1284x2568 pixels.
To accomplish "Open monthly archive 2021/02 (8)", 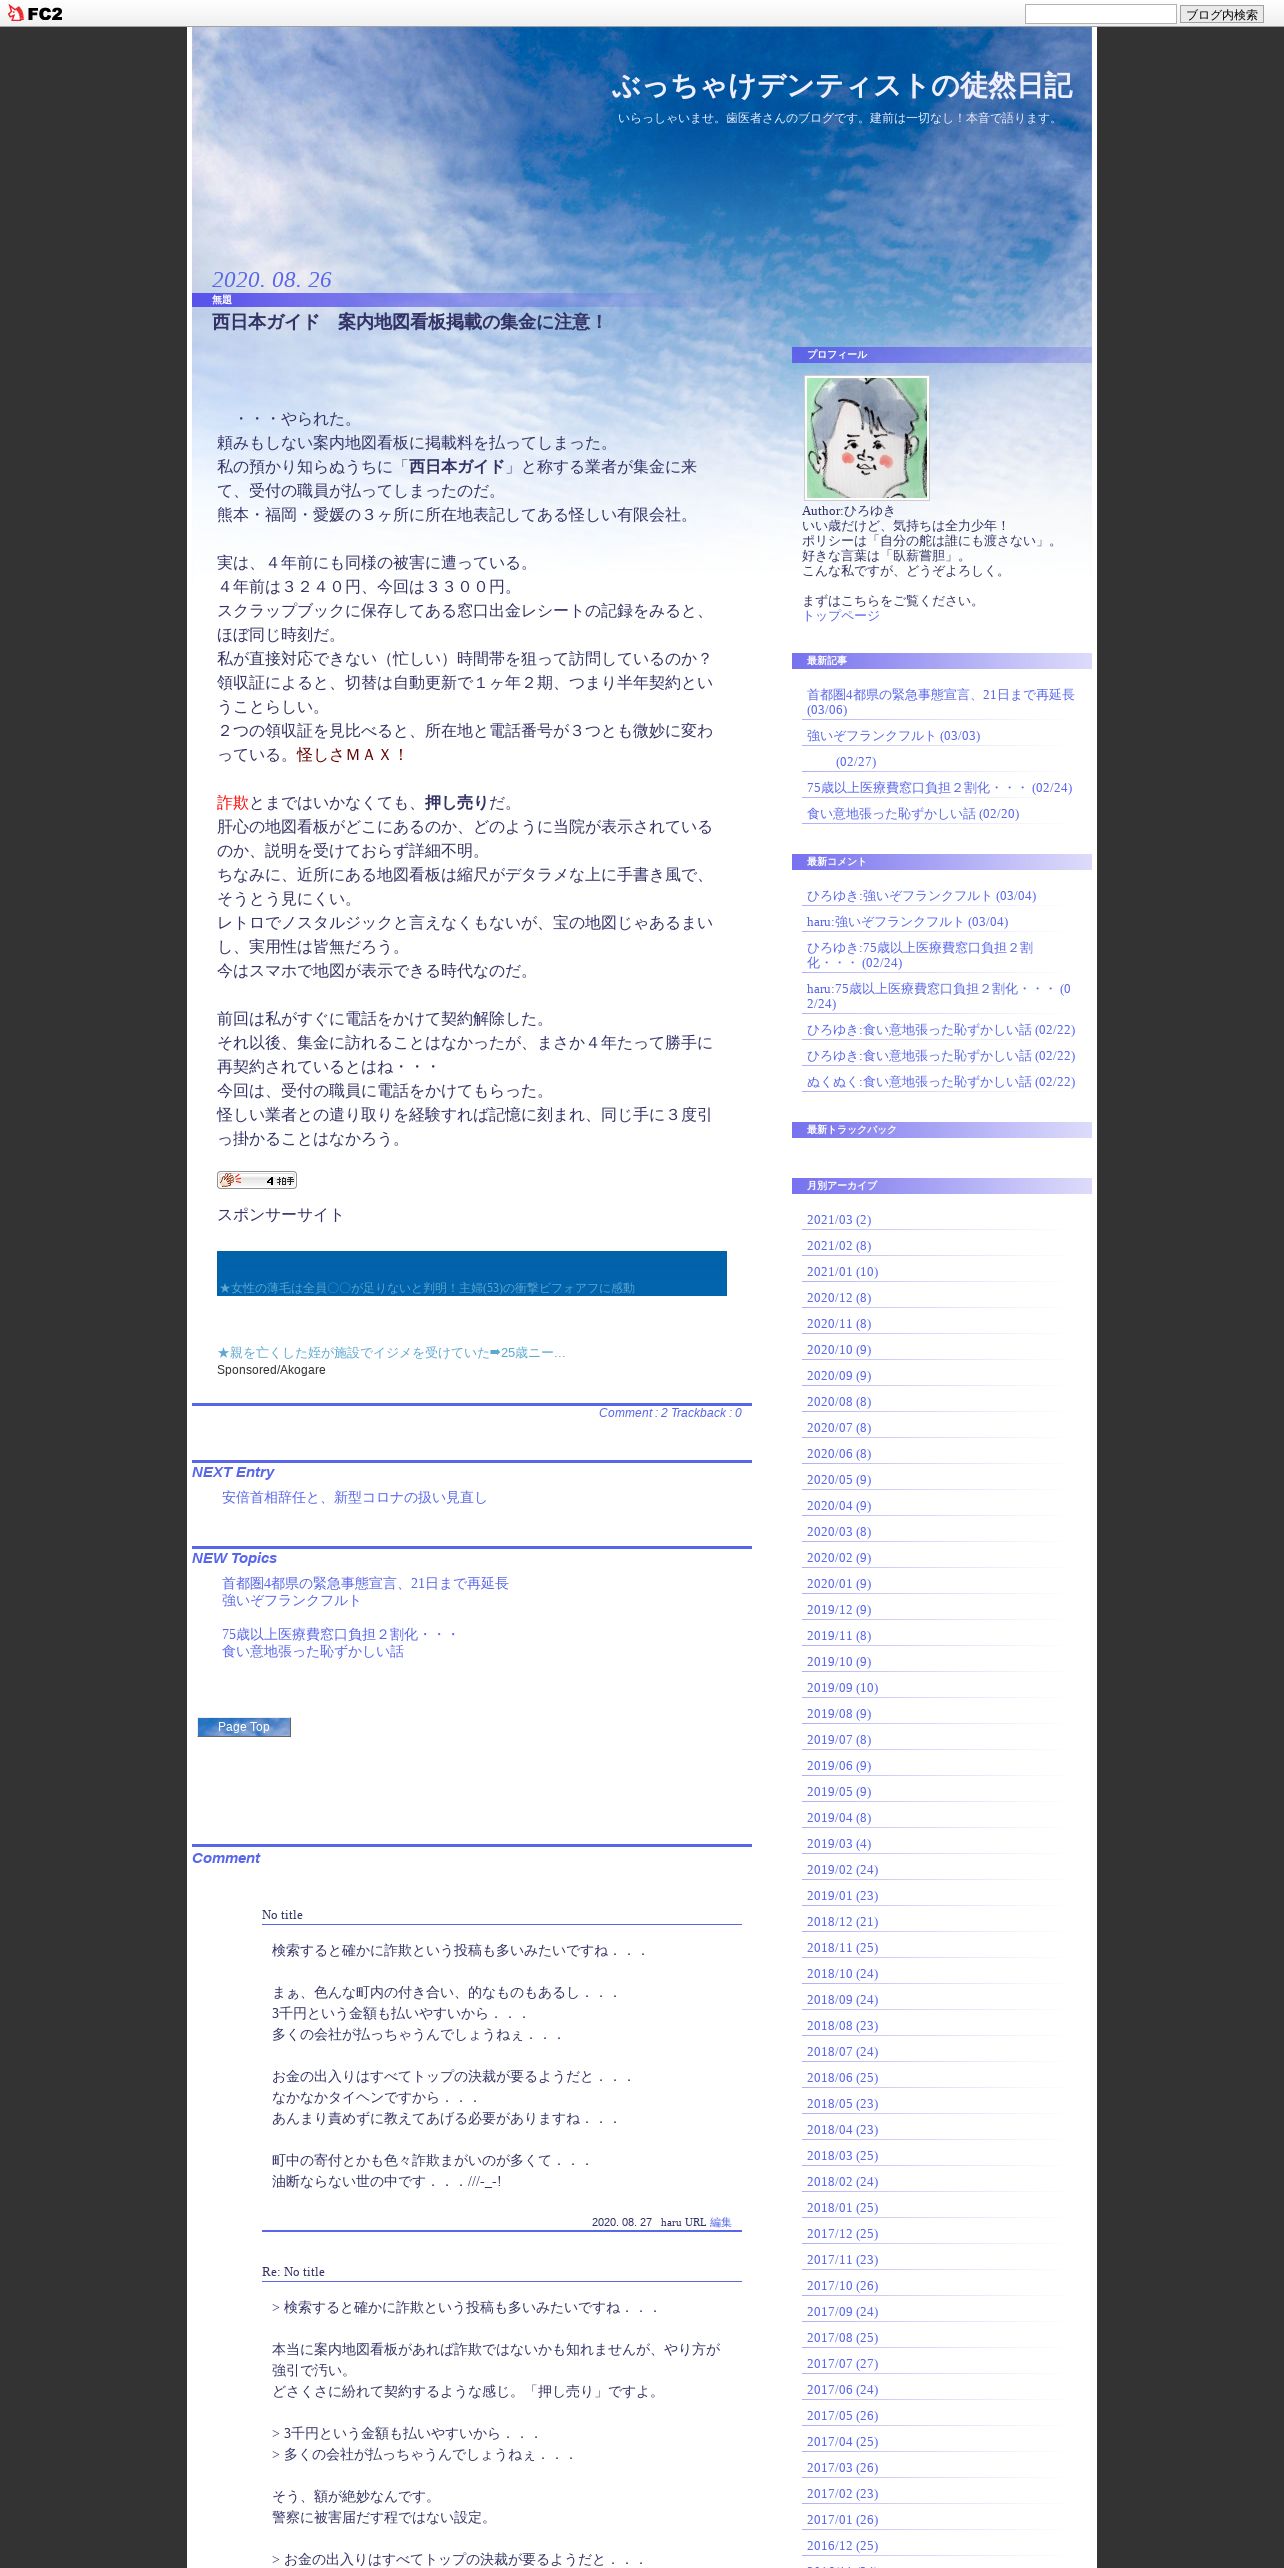I will [839, 1246].
